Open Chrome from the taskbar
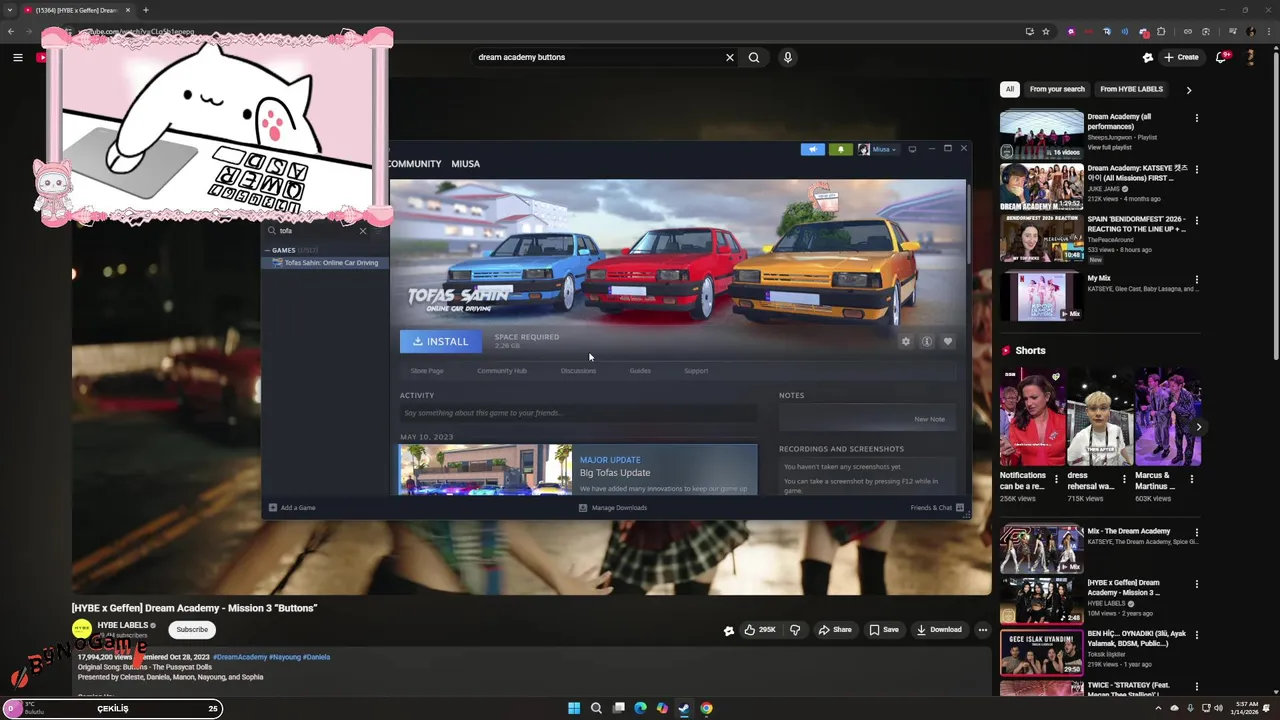This screenshot has height=720, width=1280. point(706,708)
